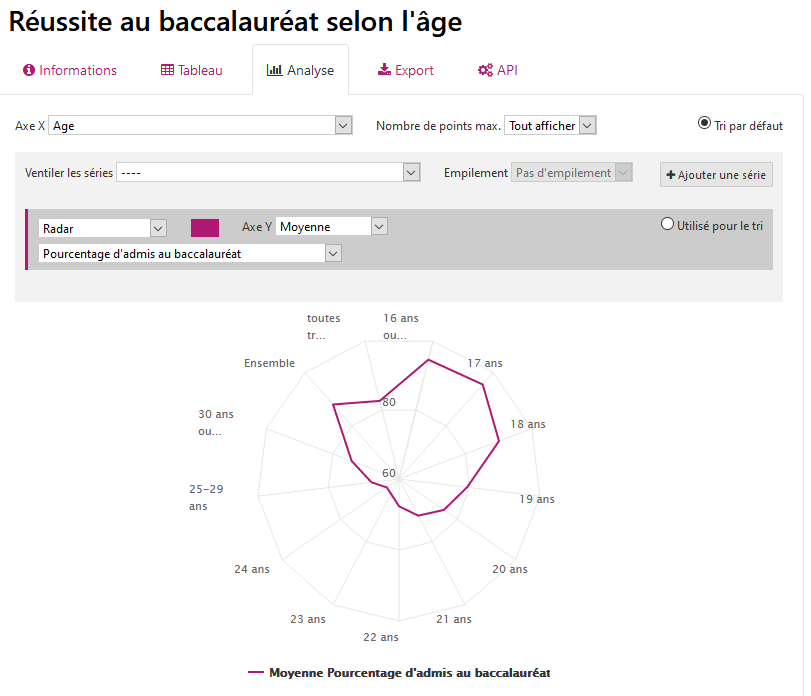Click the magenta series color swatch

[x=205, y=228]
